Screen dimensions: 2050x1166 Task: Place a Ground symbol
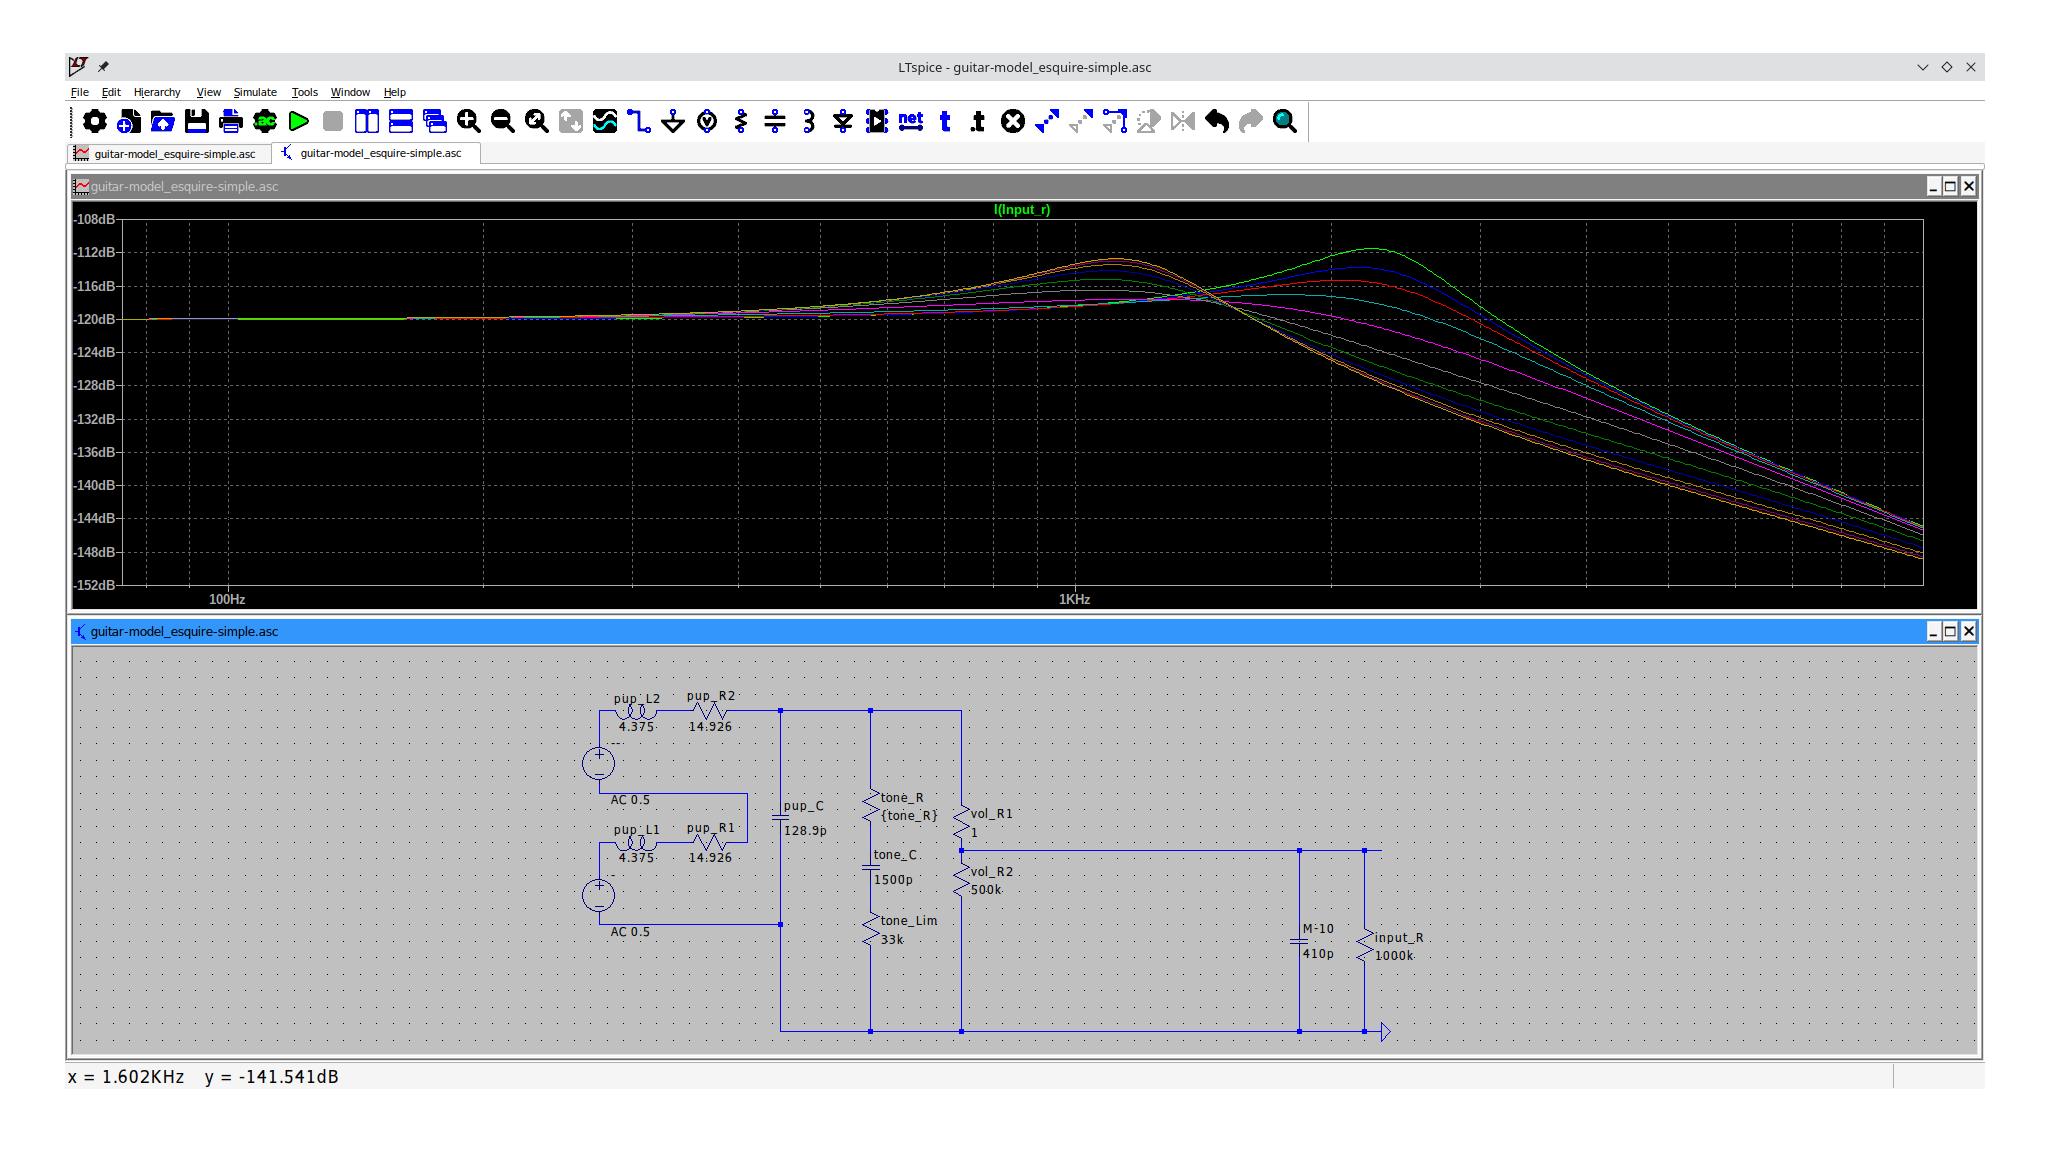click(673, 121)
